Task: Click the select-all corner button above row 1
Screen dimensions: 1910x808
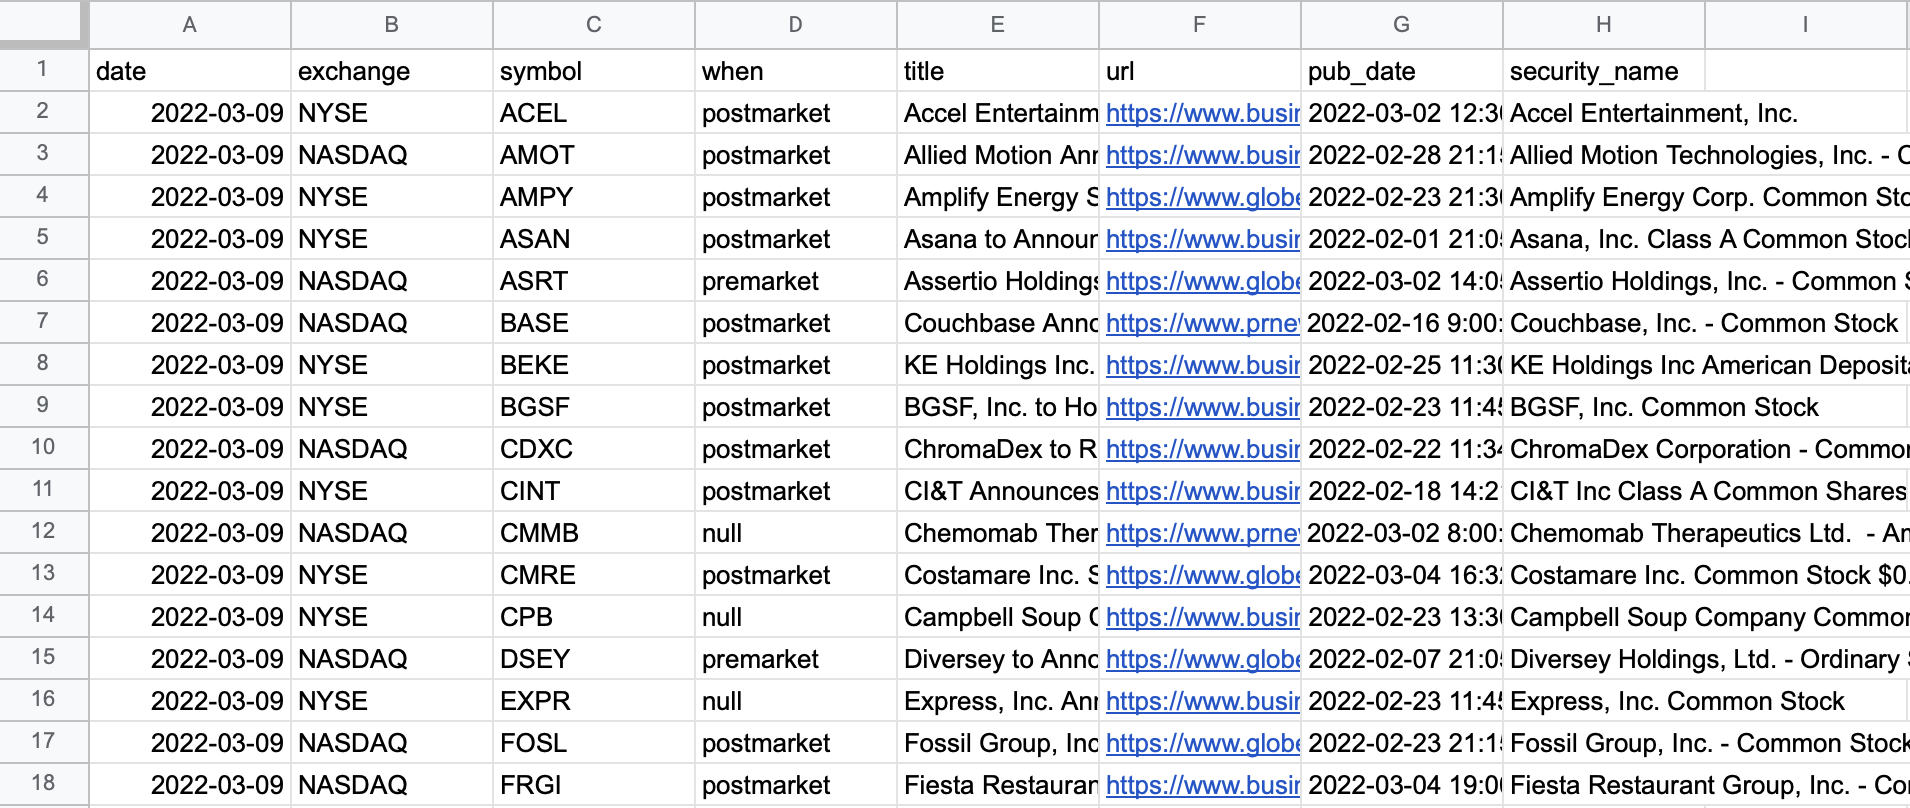Action: [x=43, y=25]
